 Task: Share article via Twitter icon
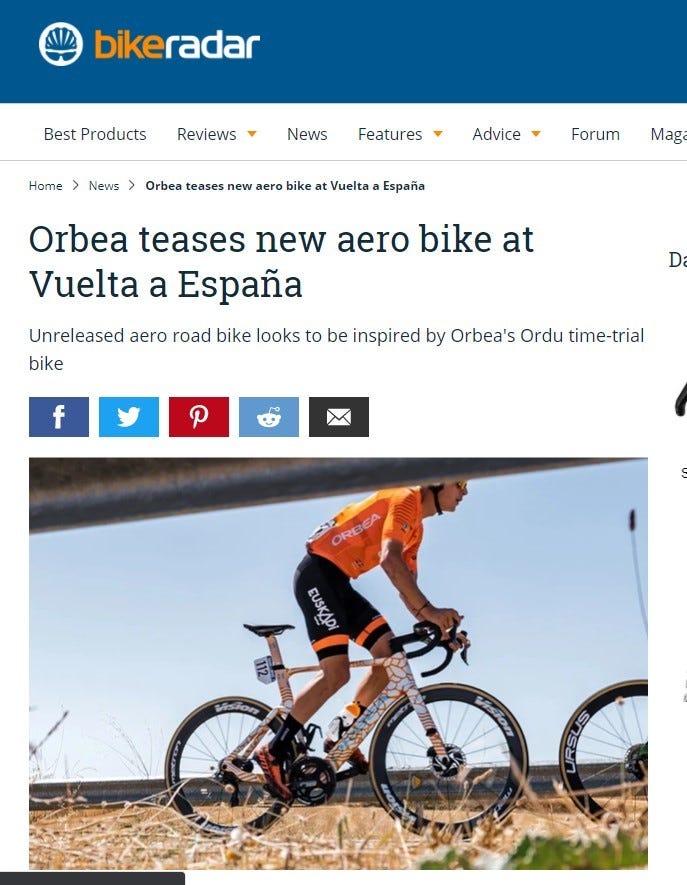(129, 417)
